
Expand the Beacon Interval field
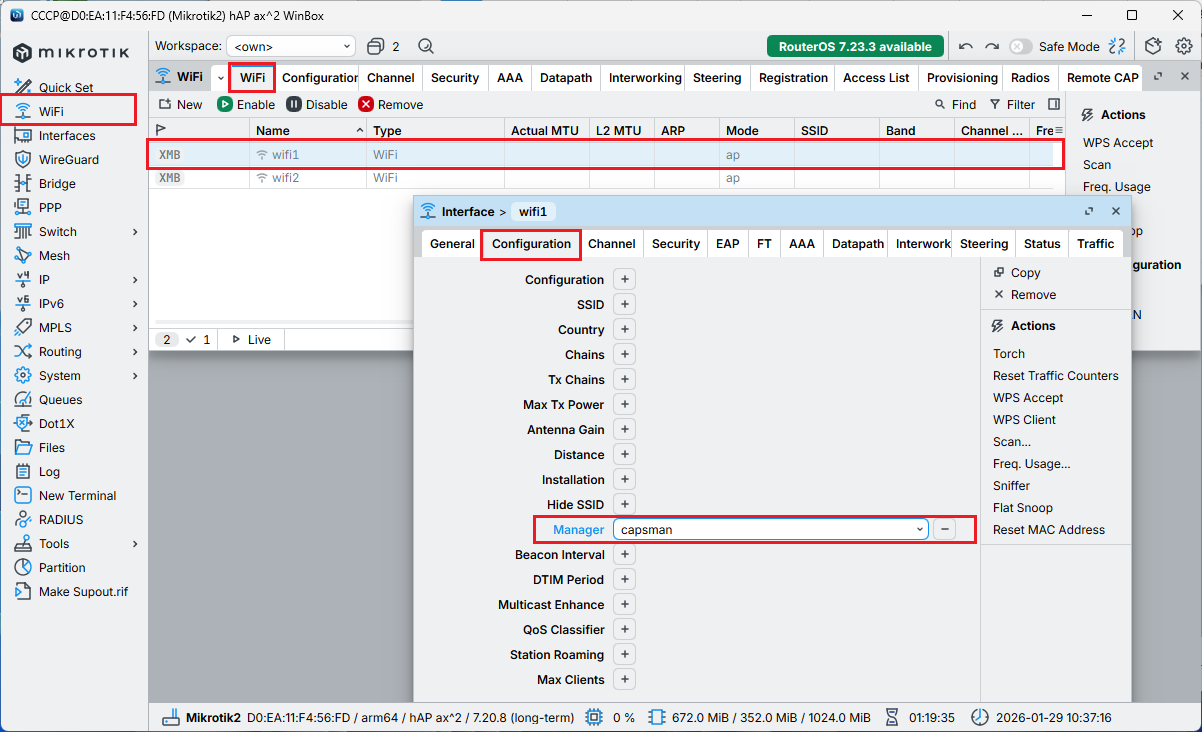(624, 554)
